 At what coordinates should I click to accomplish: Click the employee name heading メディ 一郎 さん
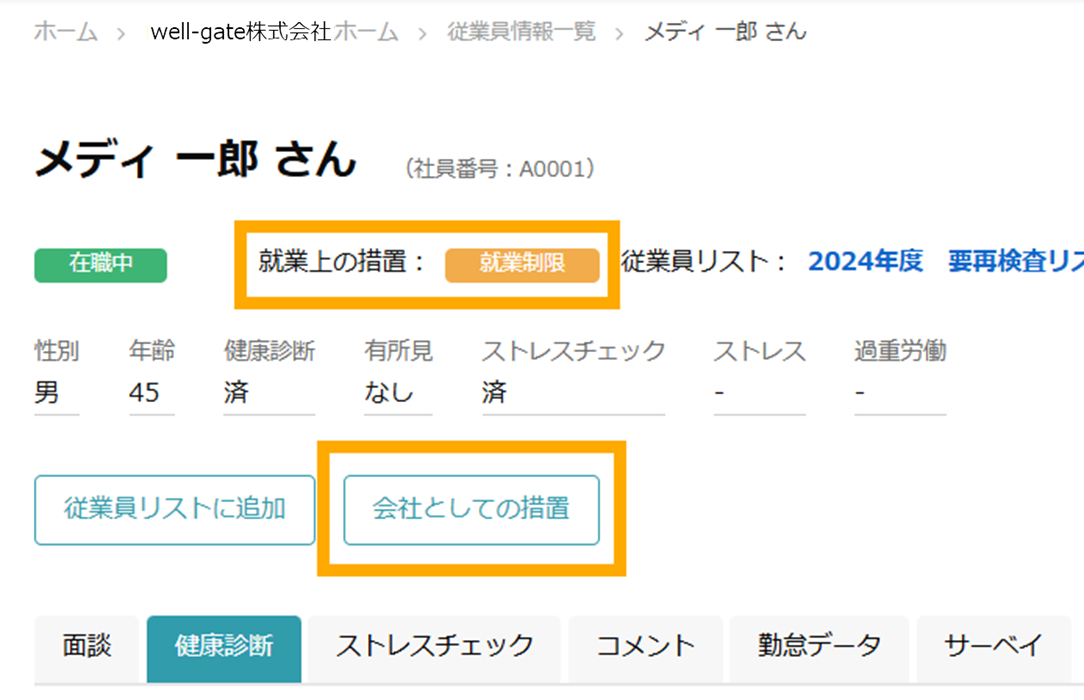pyautogui.click(x=196, y=160)
